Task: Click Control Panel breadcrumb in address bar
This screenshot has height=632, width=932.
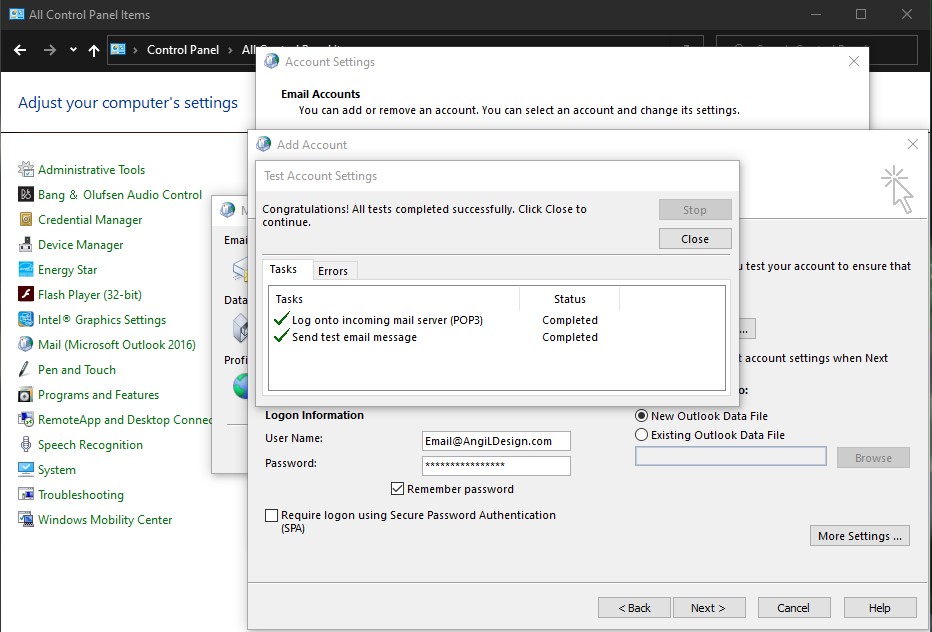Action: [182, 50]
